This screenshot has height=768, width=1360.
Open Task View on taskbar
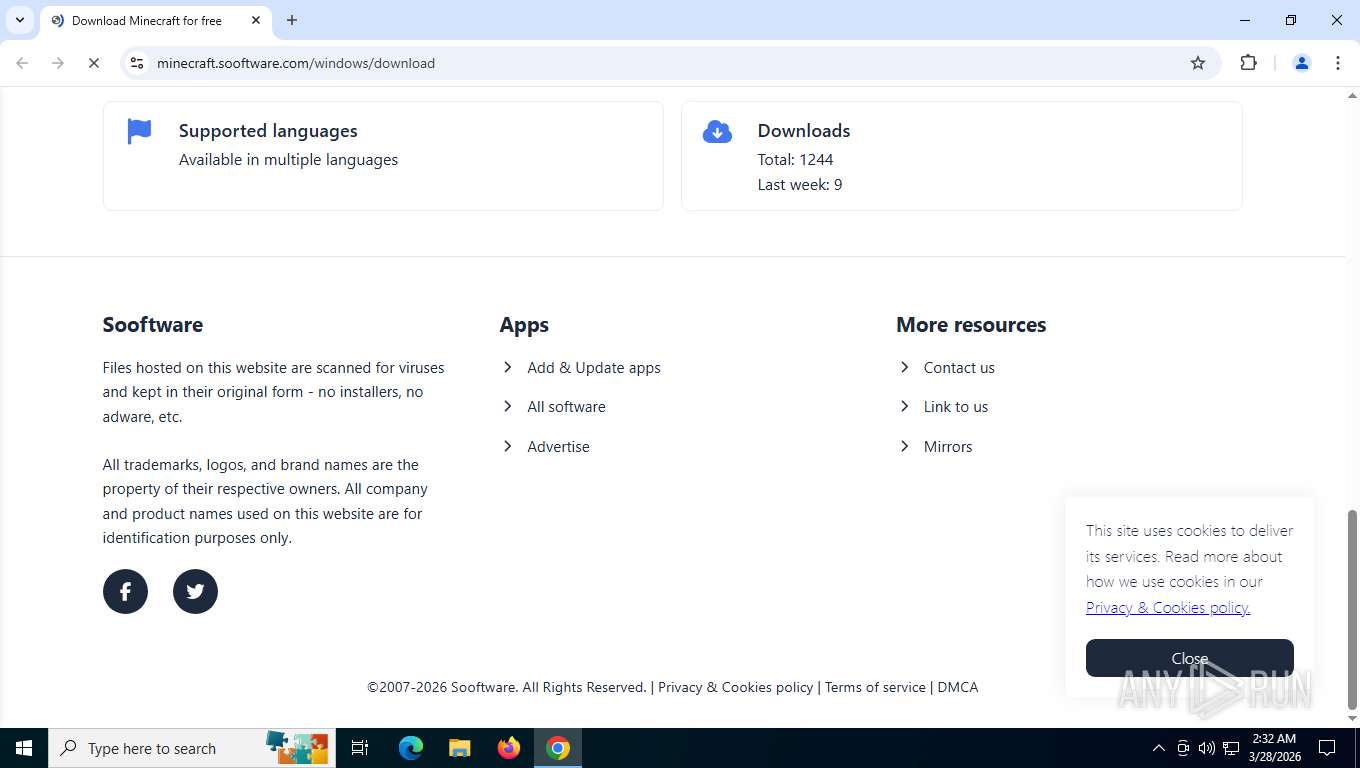(360, 748)
